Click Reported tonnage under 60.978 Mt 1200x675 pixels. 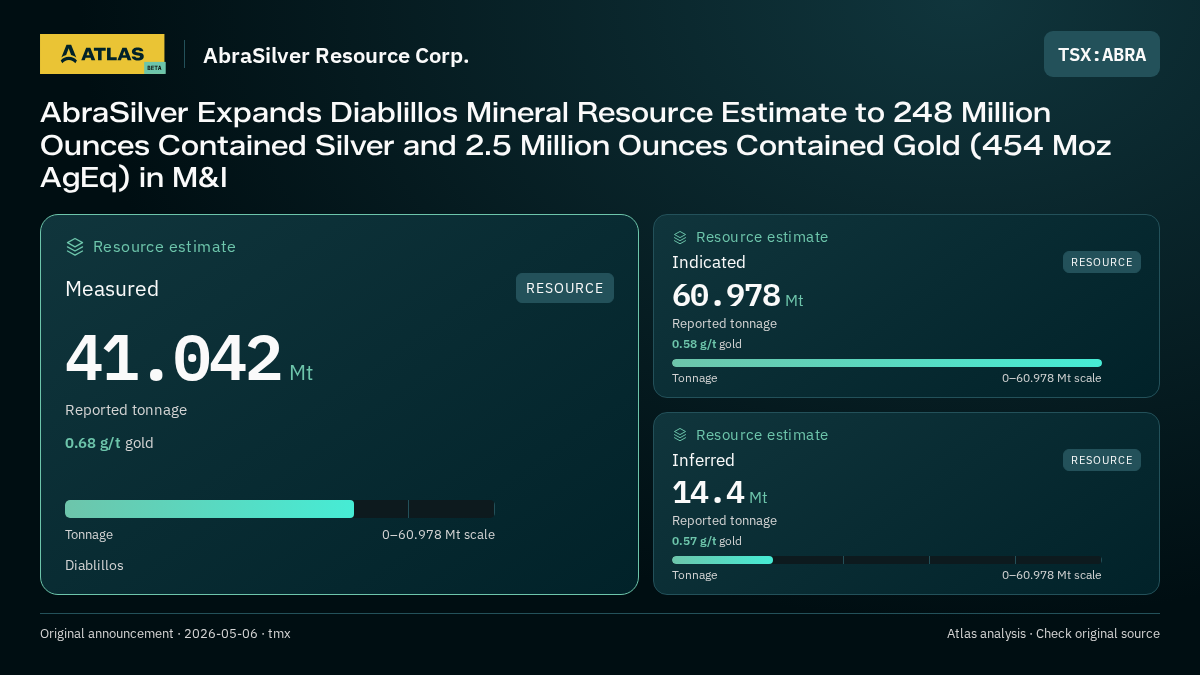[724, 324]
